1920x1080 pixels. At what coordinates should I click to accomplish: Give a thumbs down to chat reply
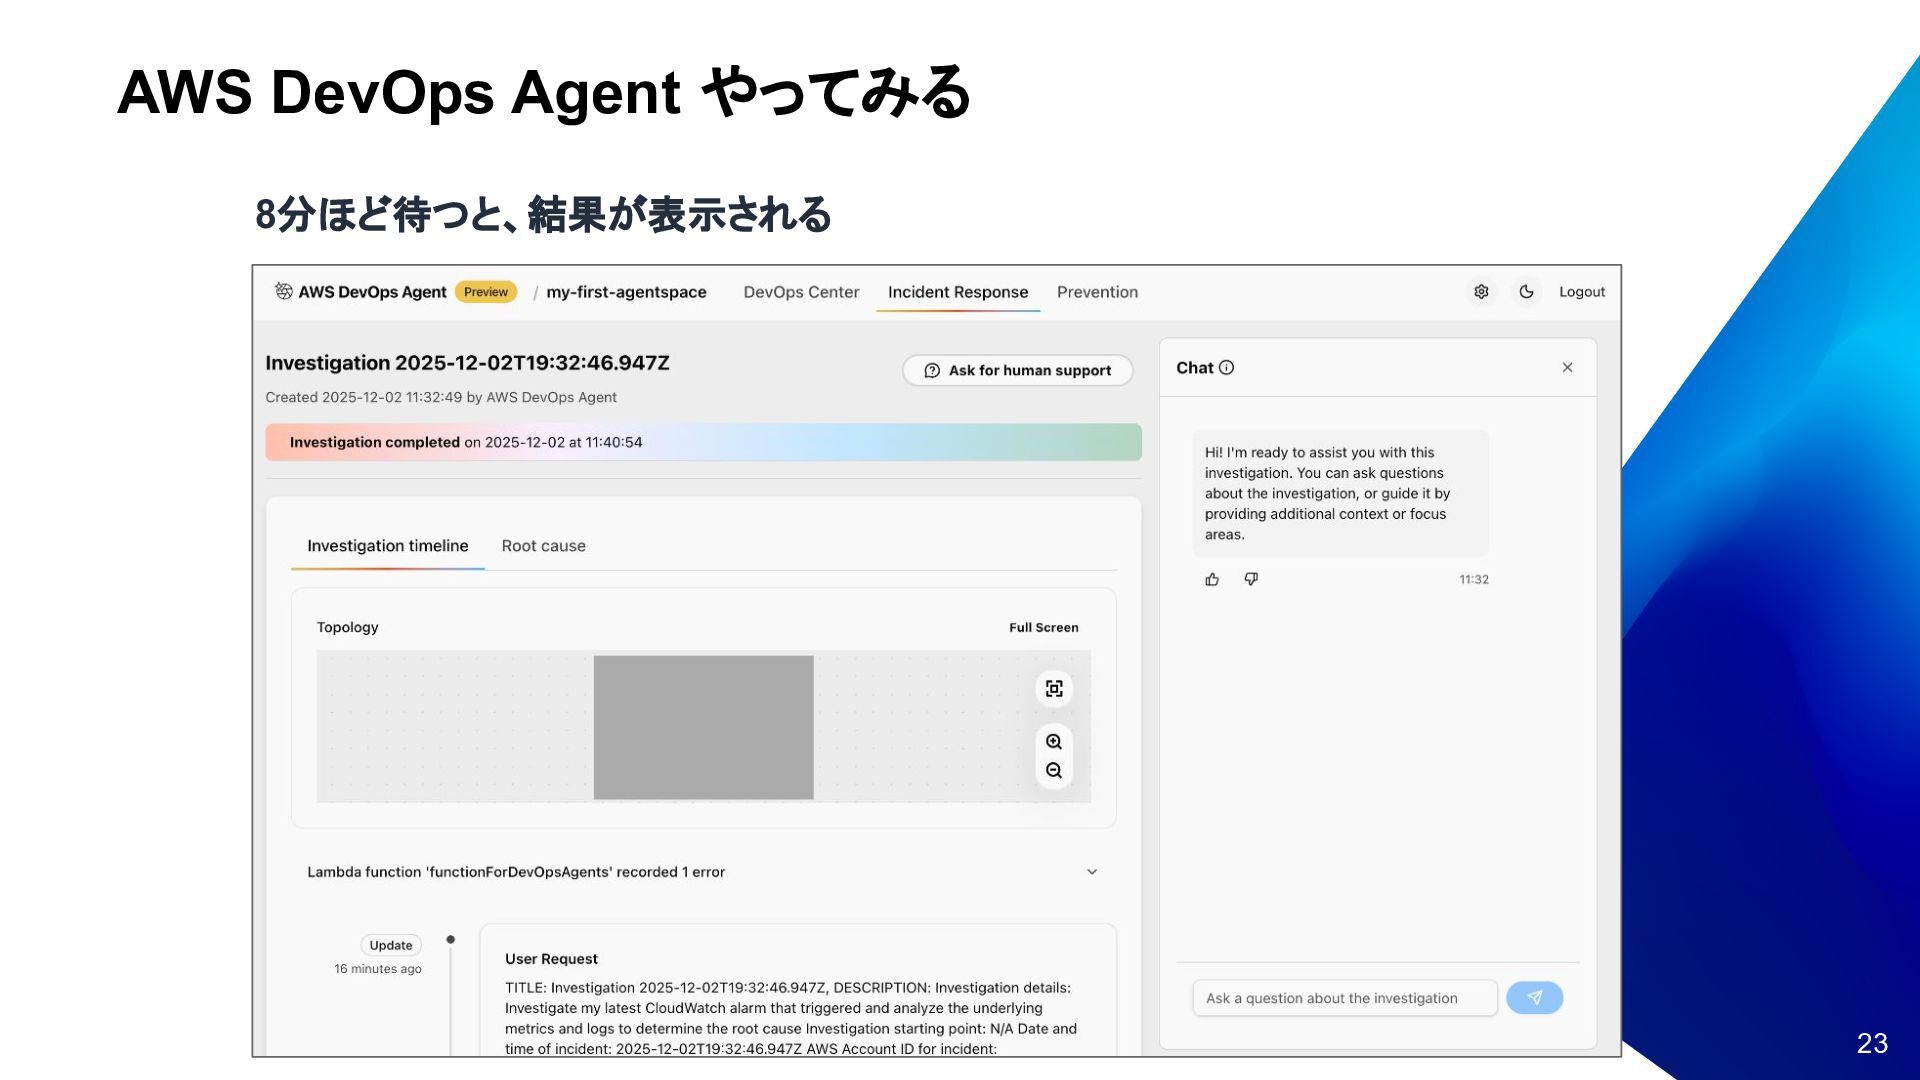point(1251,579)
